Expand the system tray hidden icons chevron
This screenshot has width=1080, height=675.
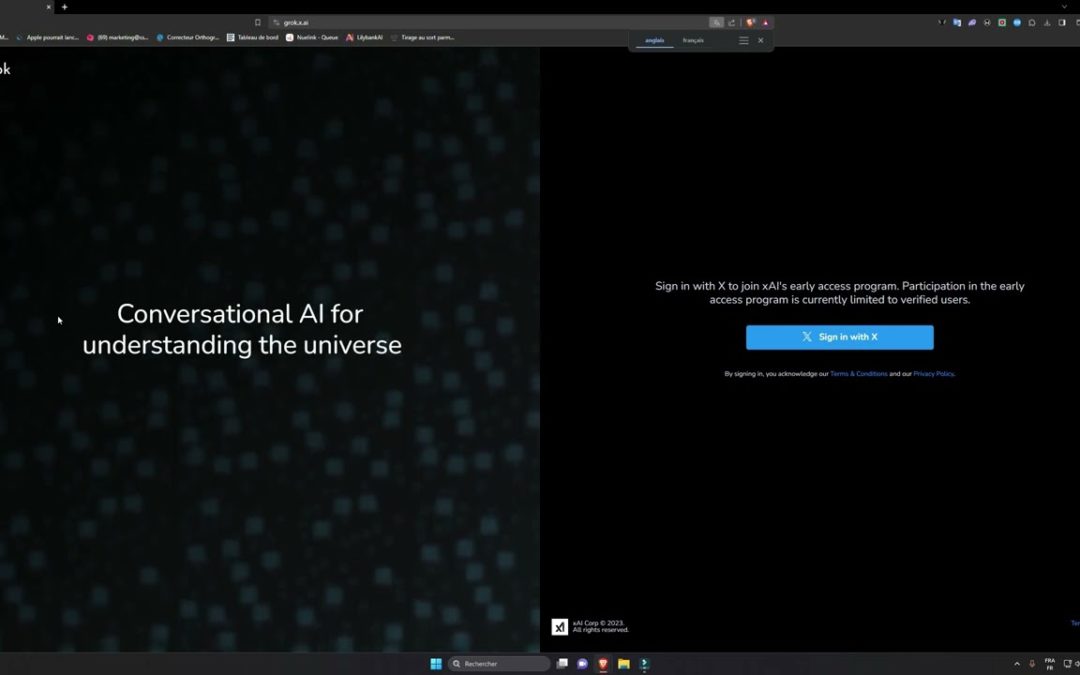click(1017, 664)
